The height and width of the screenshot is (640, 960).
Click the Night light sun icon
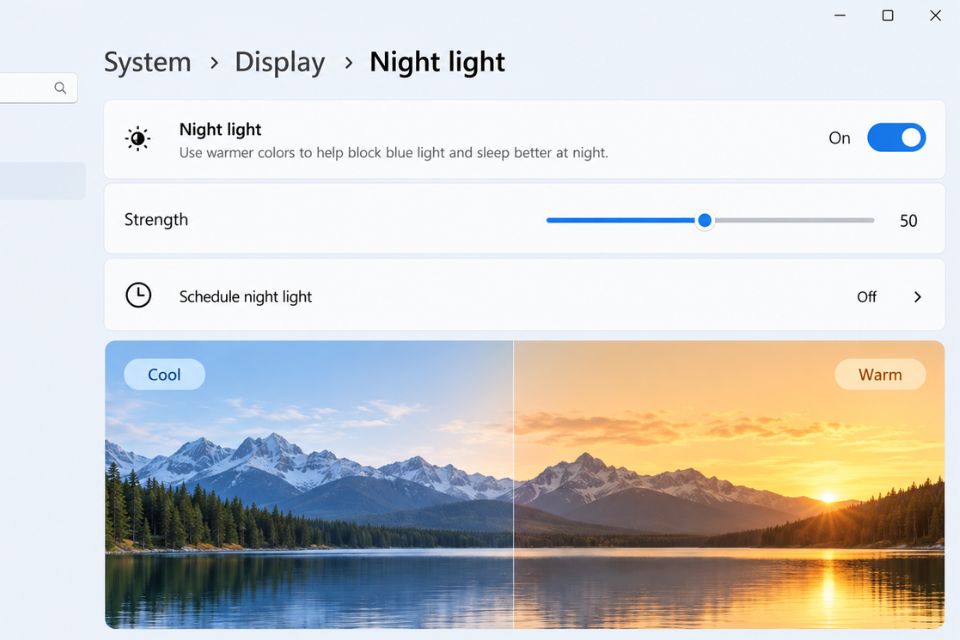pos(138,138)
